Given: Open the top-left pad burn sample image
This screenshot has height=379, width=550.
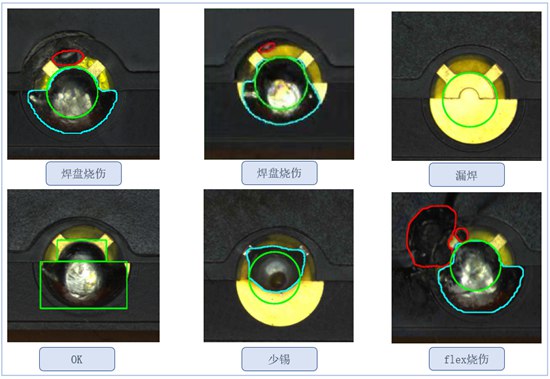Looking at the screenshot, I should (x=83, y=84).
